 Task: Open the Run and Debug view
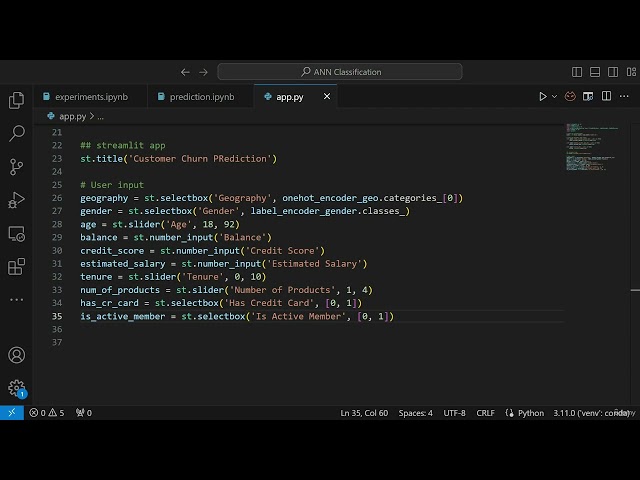pos(16,200)
